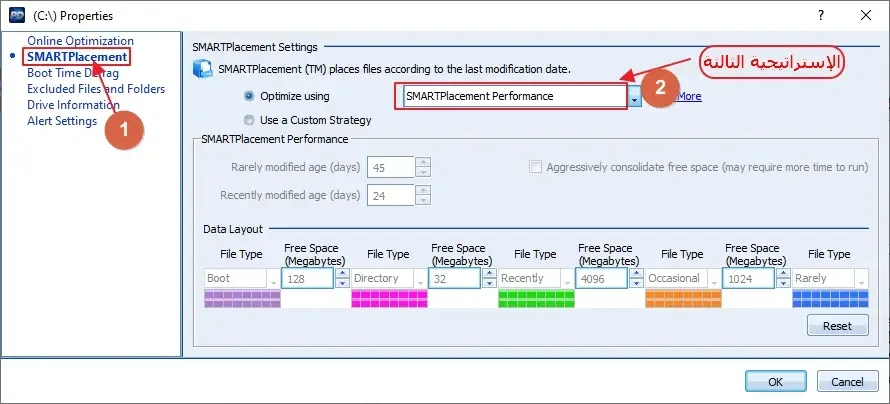Open the Recently file type dropdown
This screenshot has width=890, height=404.
coord(568,279)
